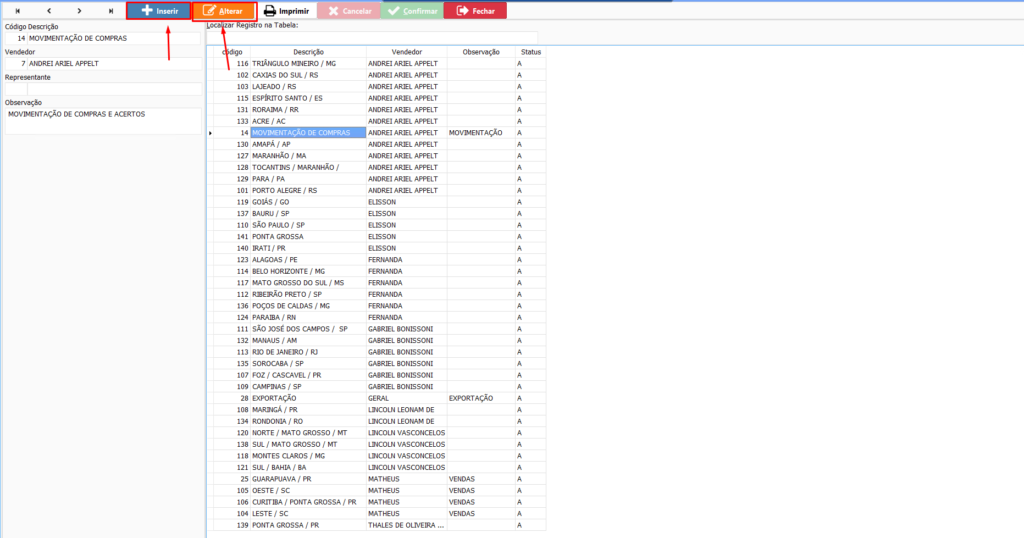Focus the Localizar Registro search field
The width and height of the screenshot is (1024, 538).
point(365,37)
